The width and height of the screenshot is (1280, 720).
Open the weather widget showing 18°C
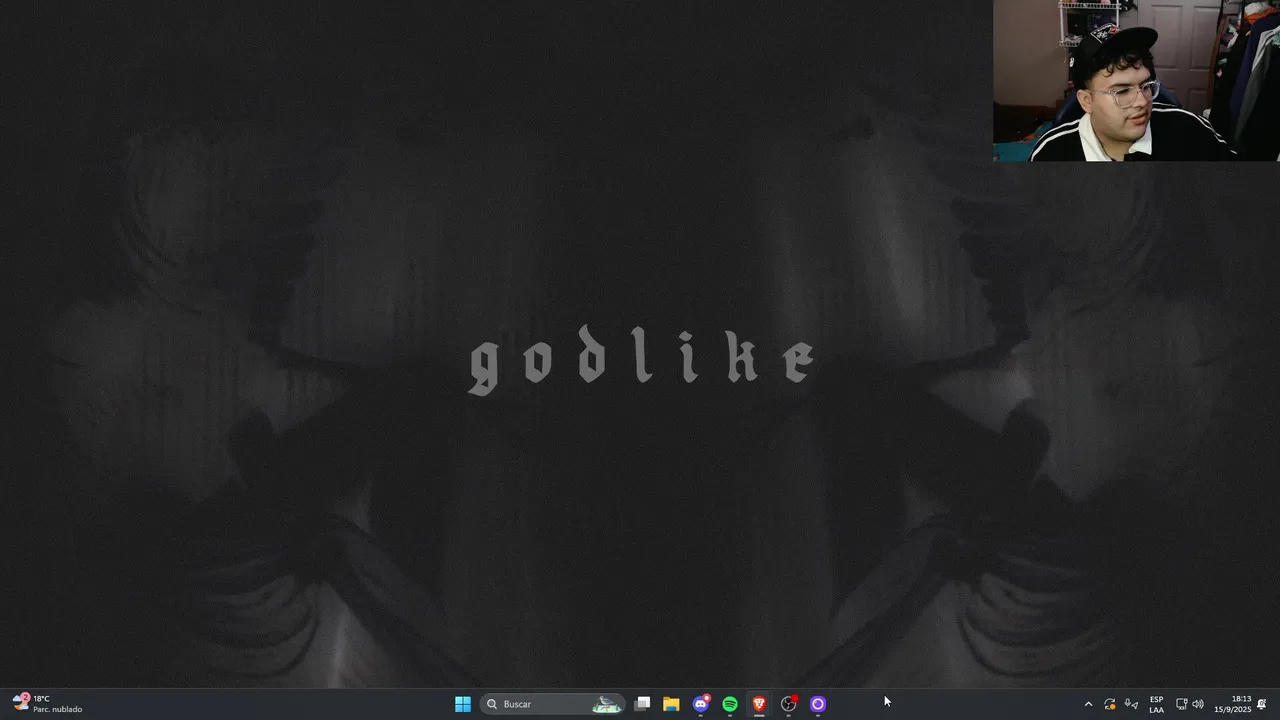click(48, 704)
